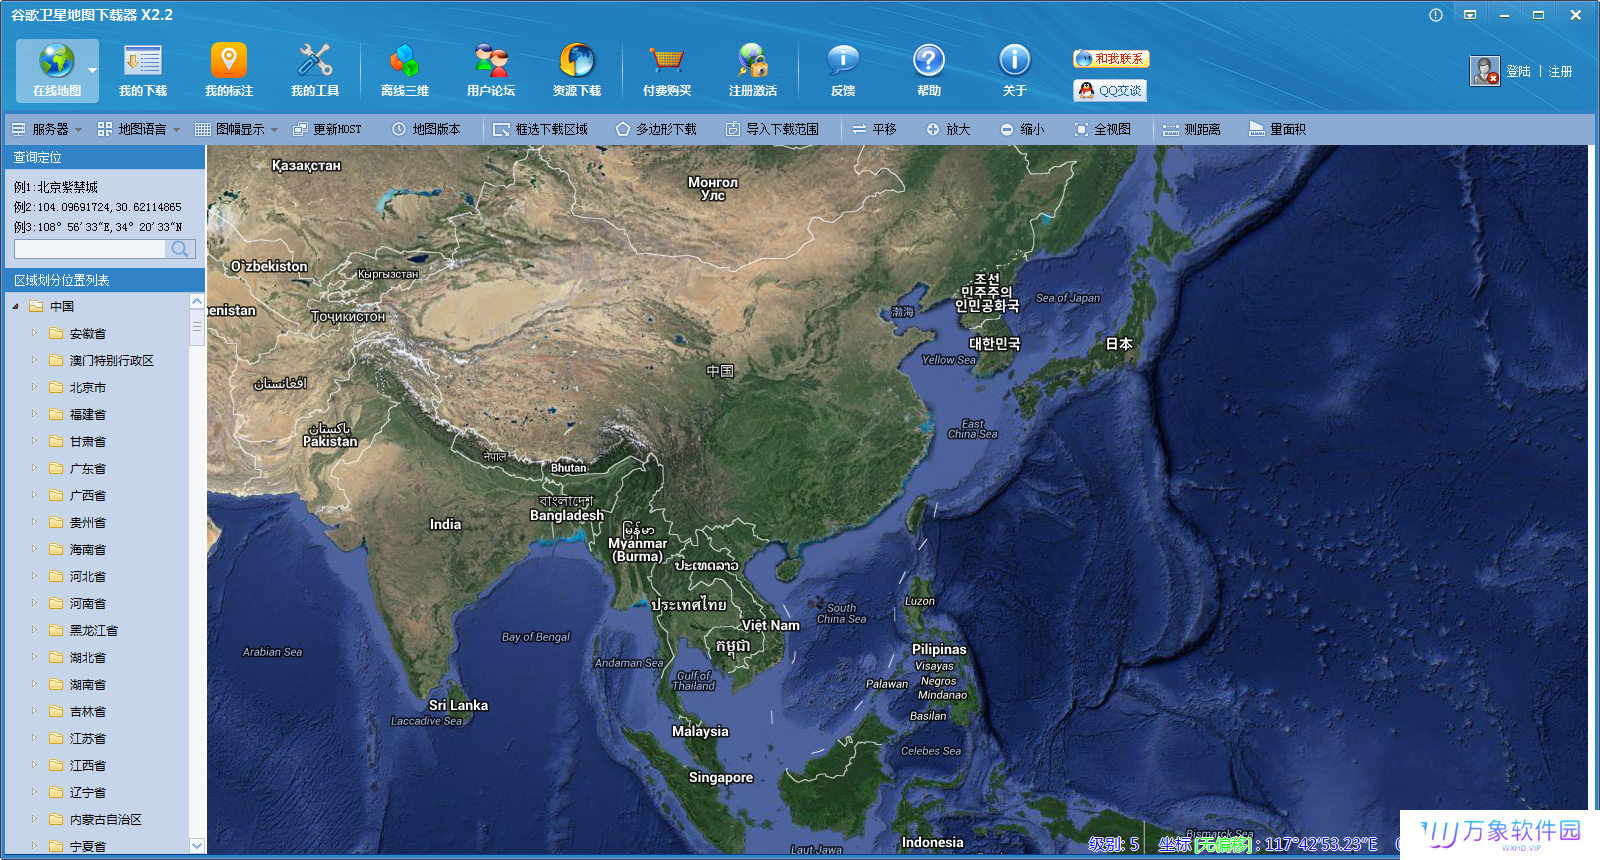Click the 区域划分位置列表 panel header

103,280
